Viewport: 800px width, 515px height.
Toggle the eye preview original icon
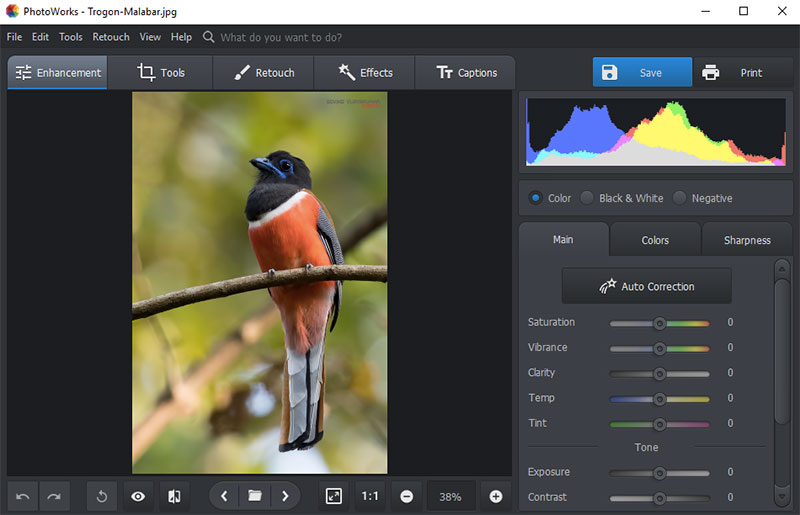coord(138,496)
